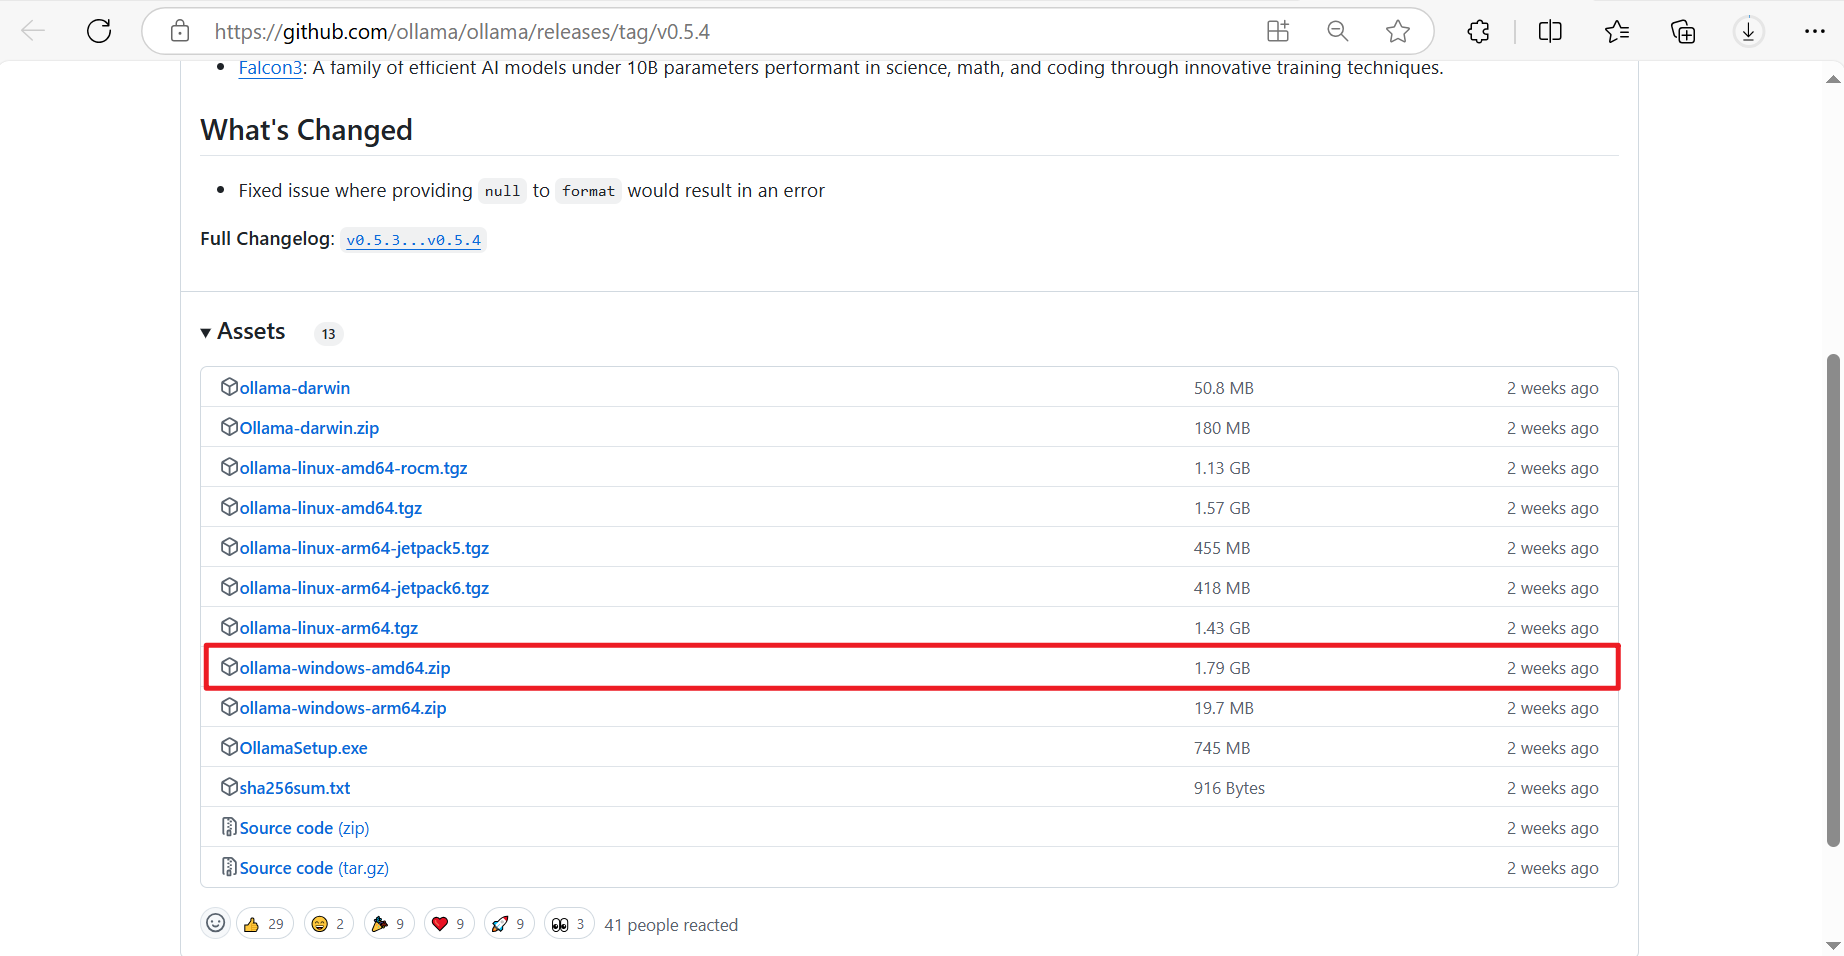This screenshot has width=1844, height=956.
Task: Open the Extensions puzzle icon
Action: [1478, 31]
